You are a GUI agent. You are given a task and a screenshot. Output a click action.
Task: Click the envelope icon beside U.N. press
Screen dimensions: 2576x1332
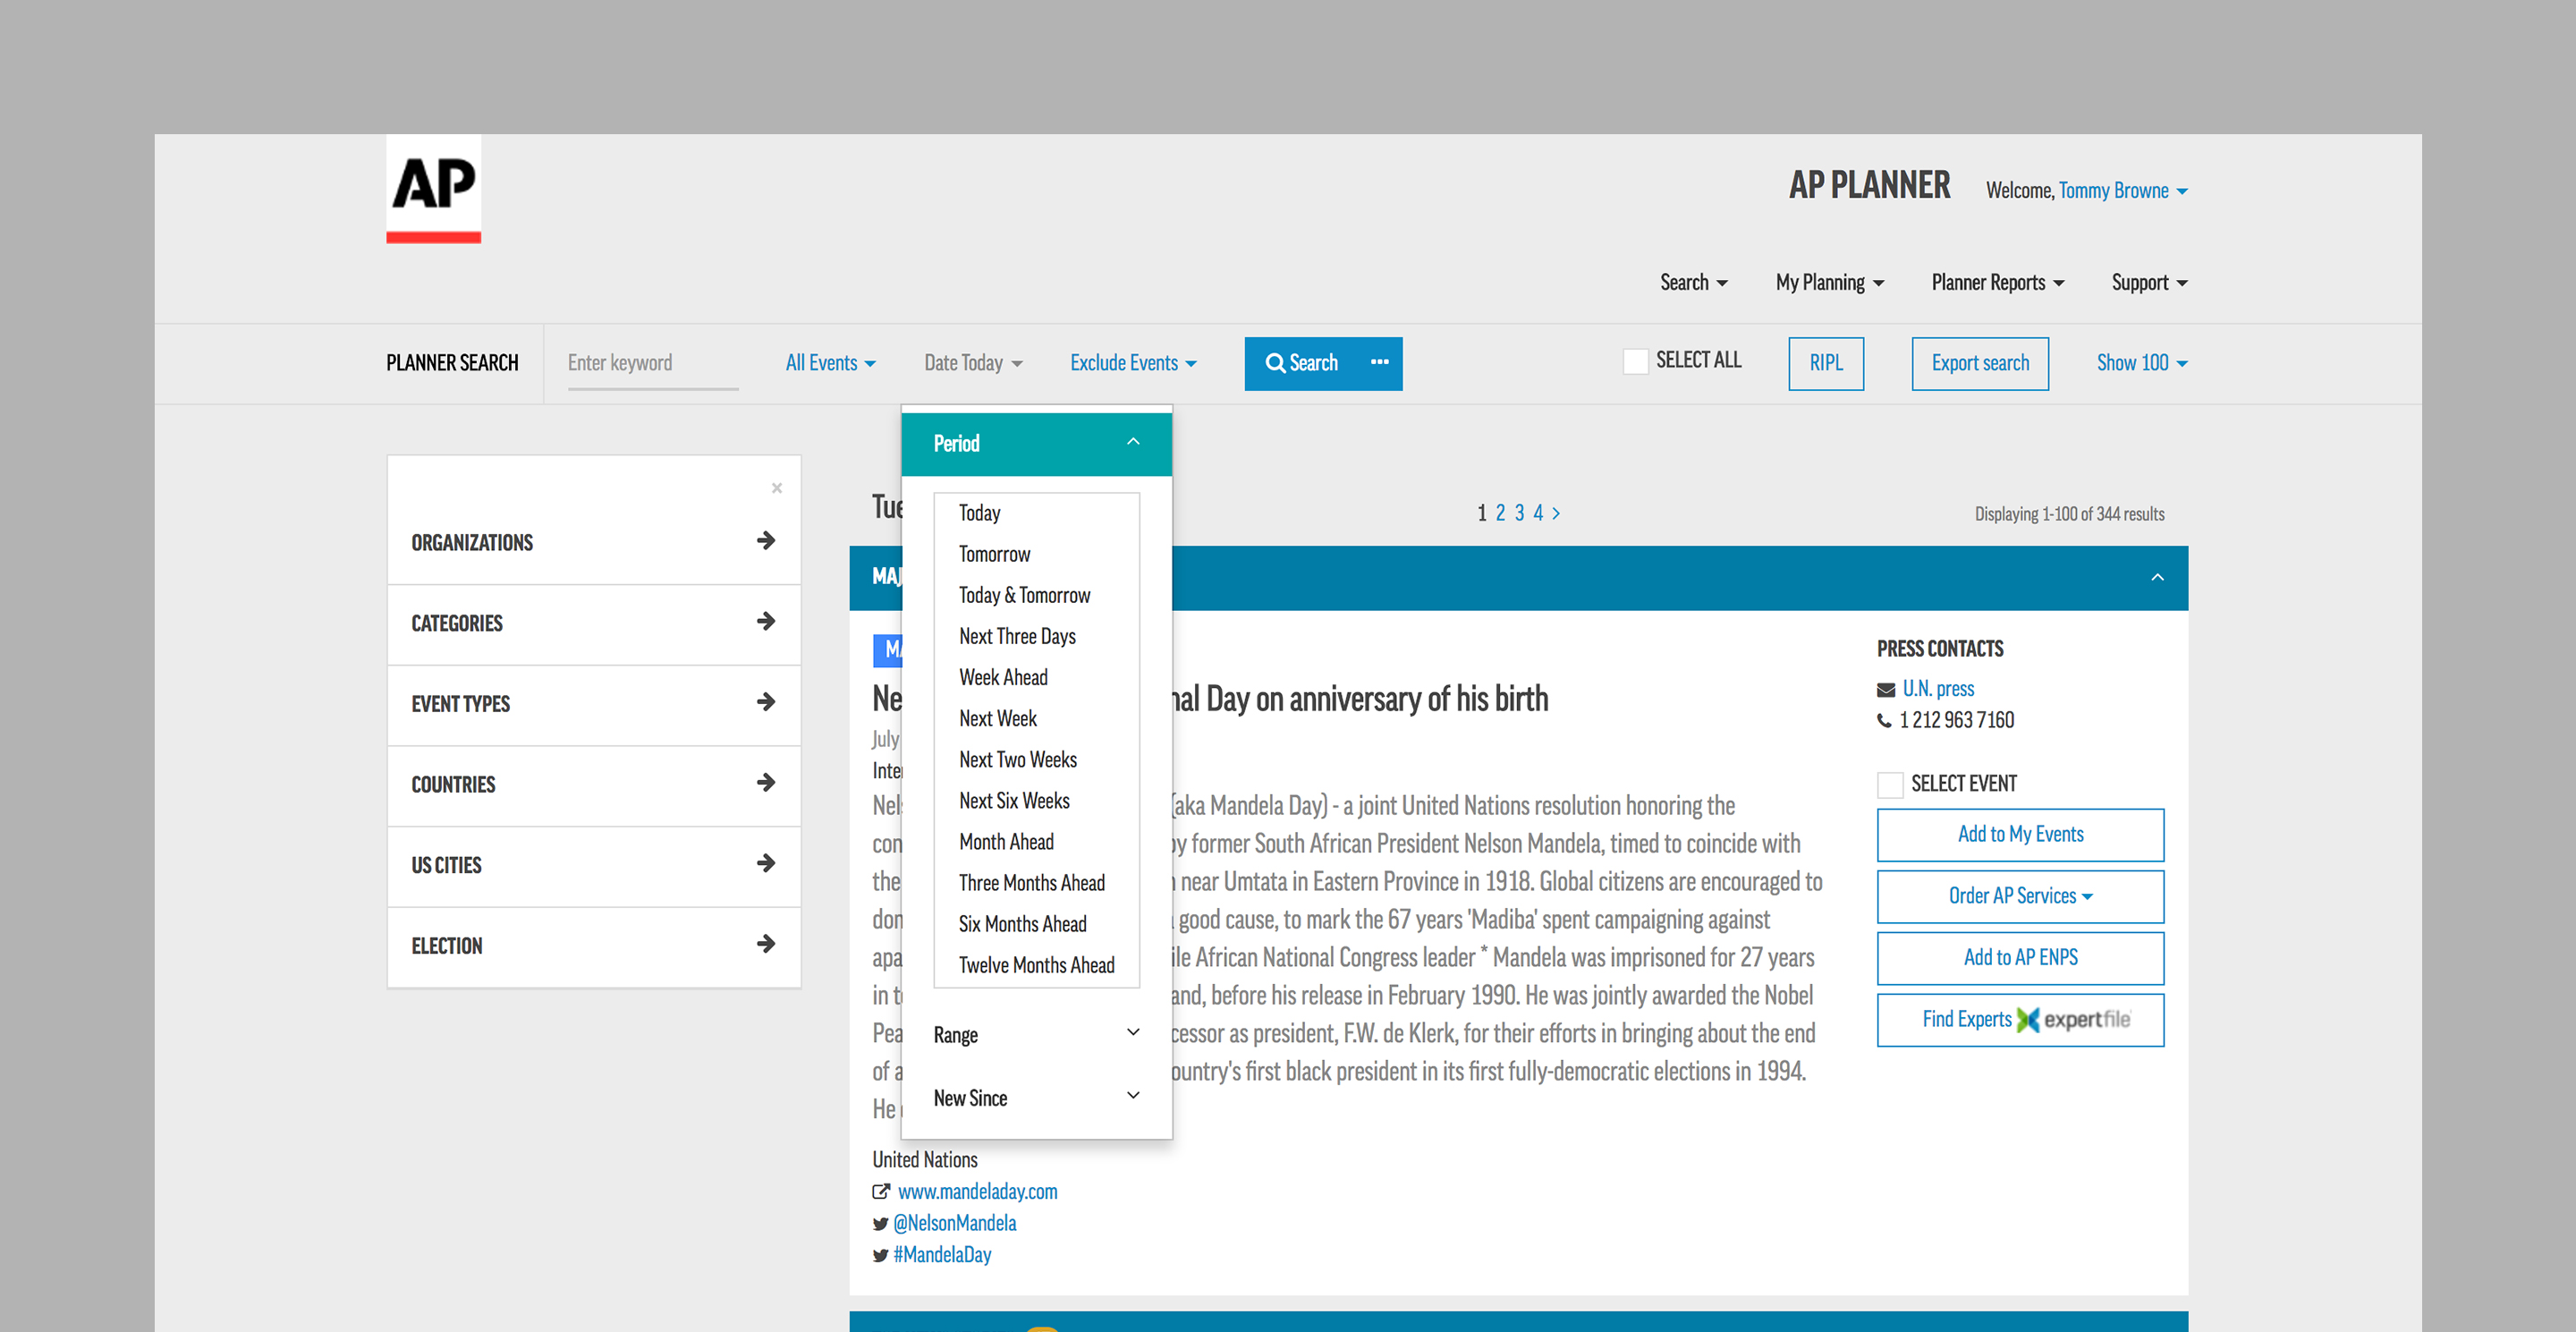tap(1886, 689)
